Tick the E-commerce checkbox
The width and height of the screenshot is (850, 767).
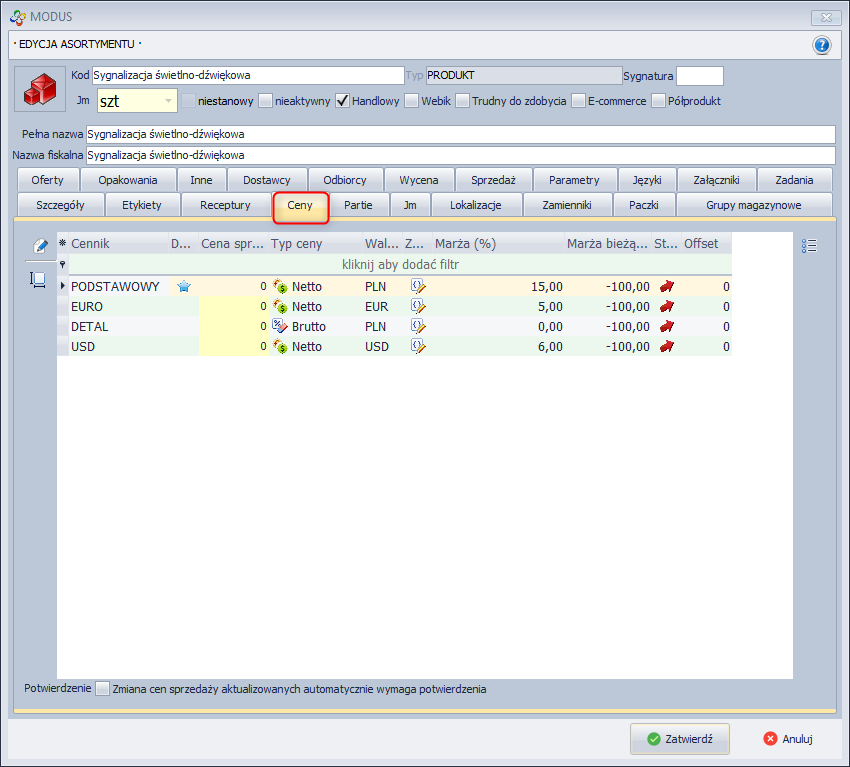(578, 100)
